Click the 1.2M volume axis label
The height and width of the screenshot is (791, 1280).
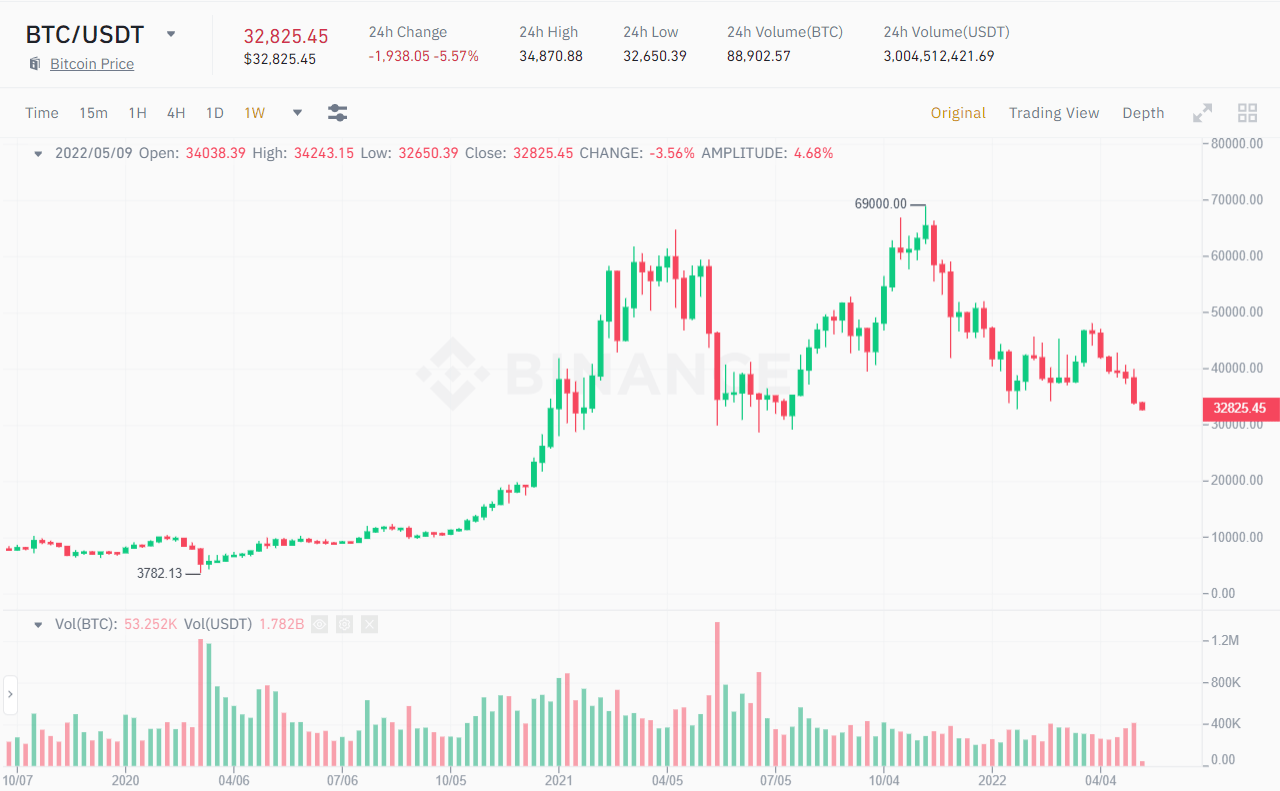coord(1225,640)
